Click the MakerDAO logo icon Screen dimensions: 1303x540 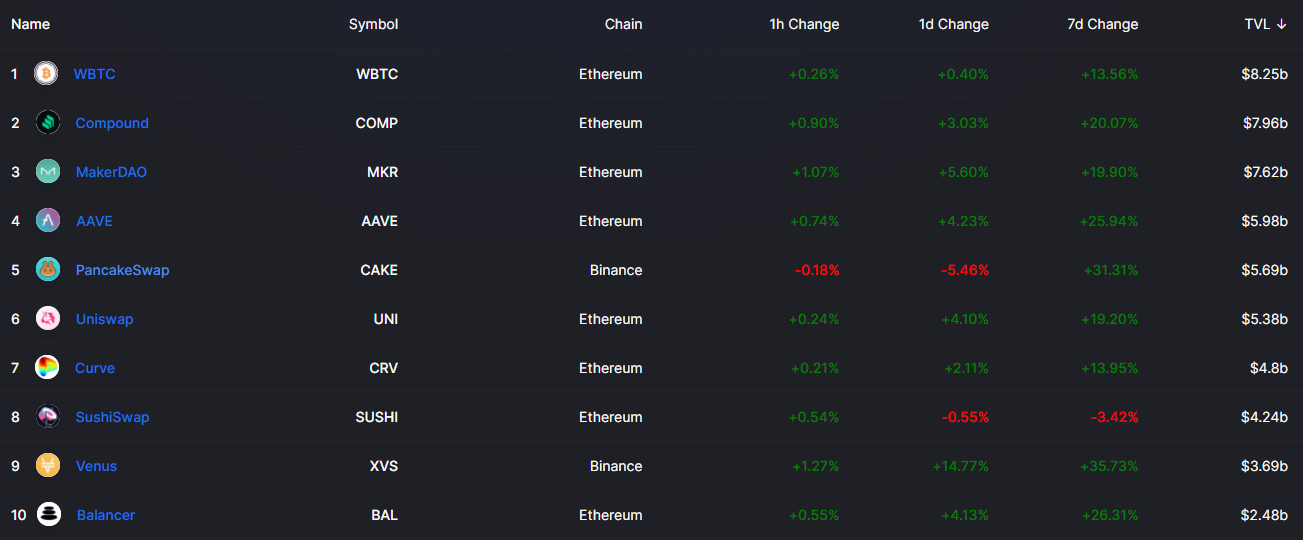pos(48,171)
